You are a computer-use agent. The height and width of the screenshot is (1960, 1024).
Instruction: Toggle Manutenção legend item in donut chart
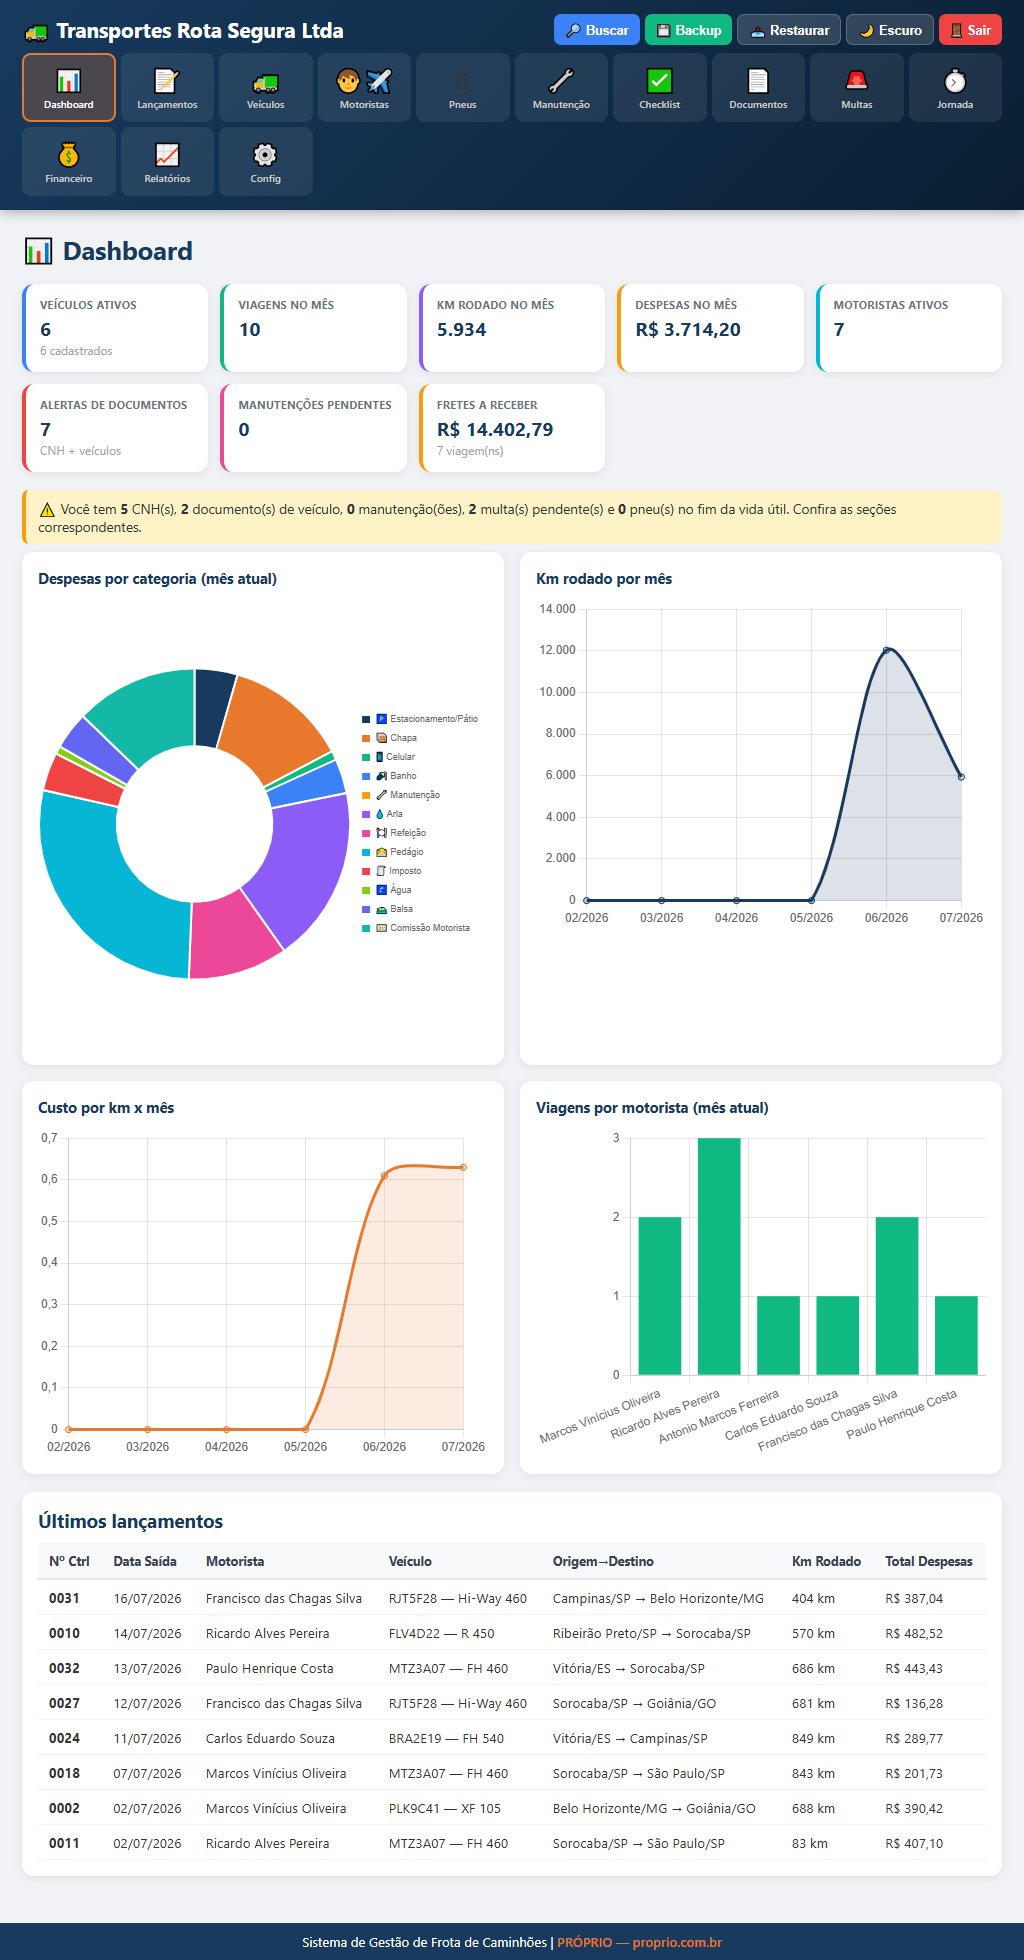(x=401, y=795)
